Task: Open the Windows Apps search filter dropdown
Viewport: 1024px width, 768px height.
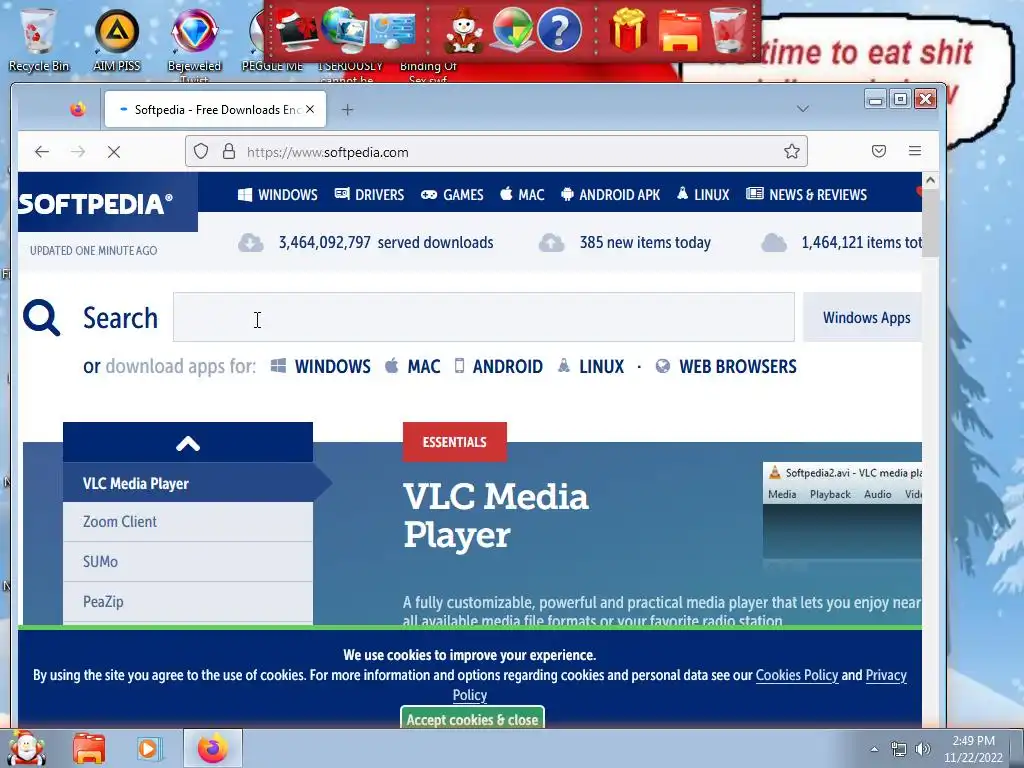Action: pyautogui.click(x=865, y=317)
